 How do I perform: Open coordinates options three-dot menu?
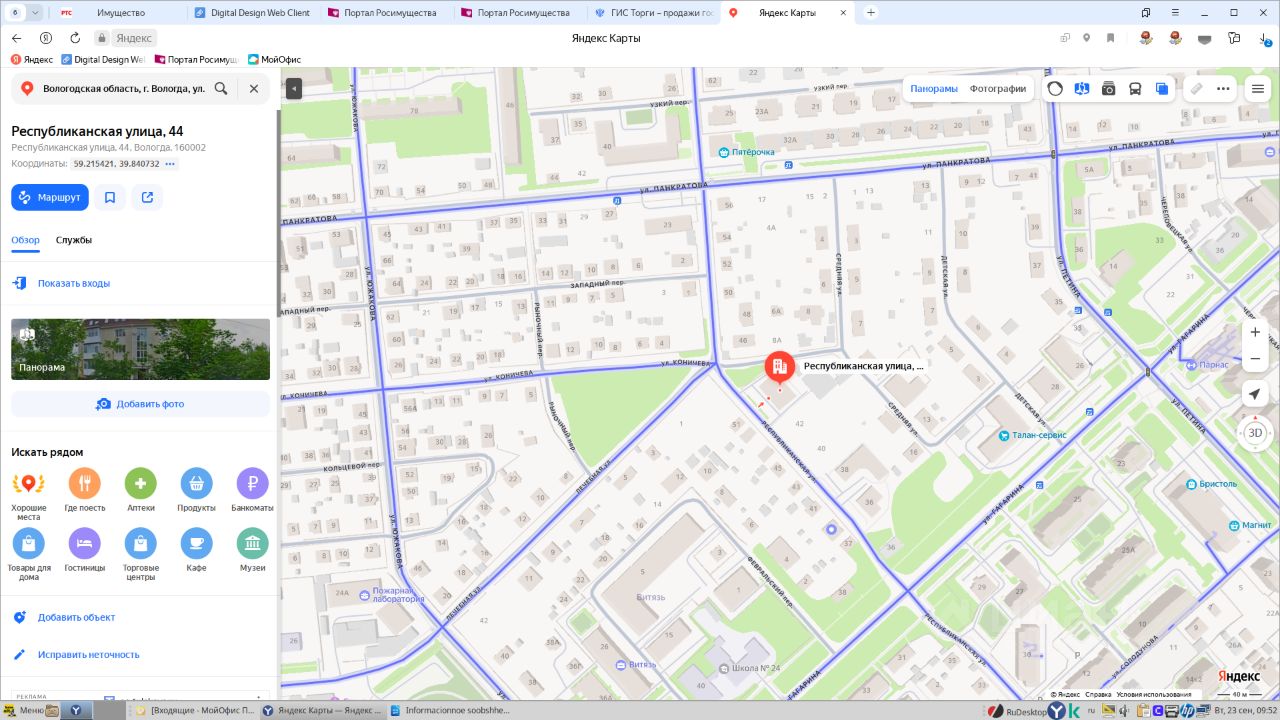click(170, 164)
